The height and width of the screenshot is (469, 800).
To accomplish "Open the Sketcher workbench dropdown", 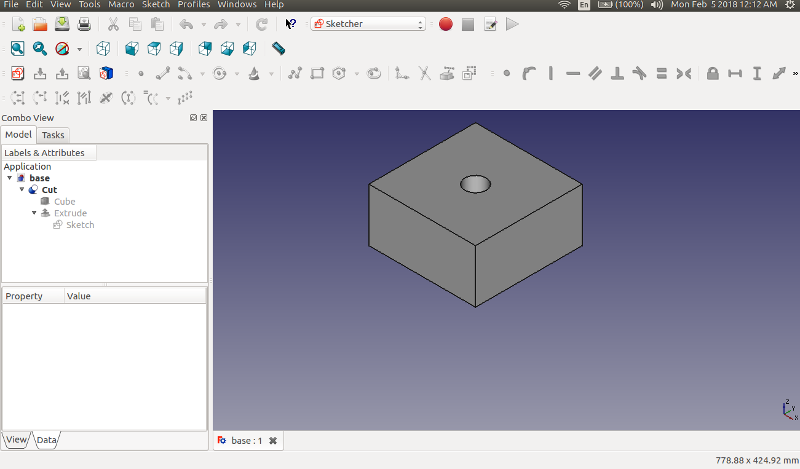I will [x=368, y=23].
